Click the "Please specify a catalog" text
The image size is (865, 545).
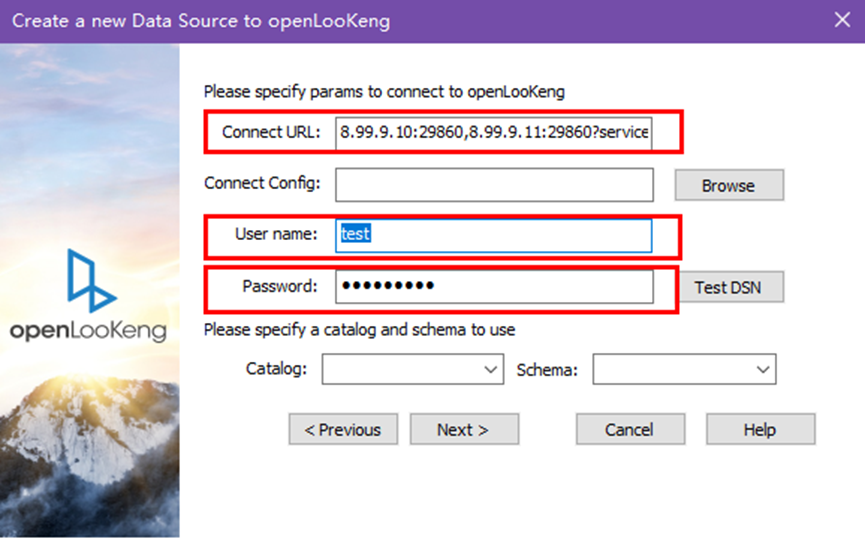point(359,329)
